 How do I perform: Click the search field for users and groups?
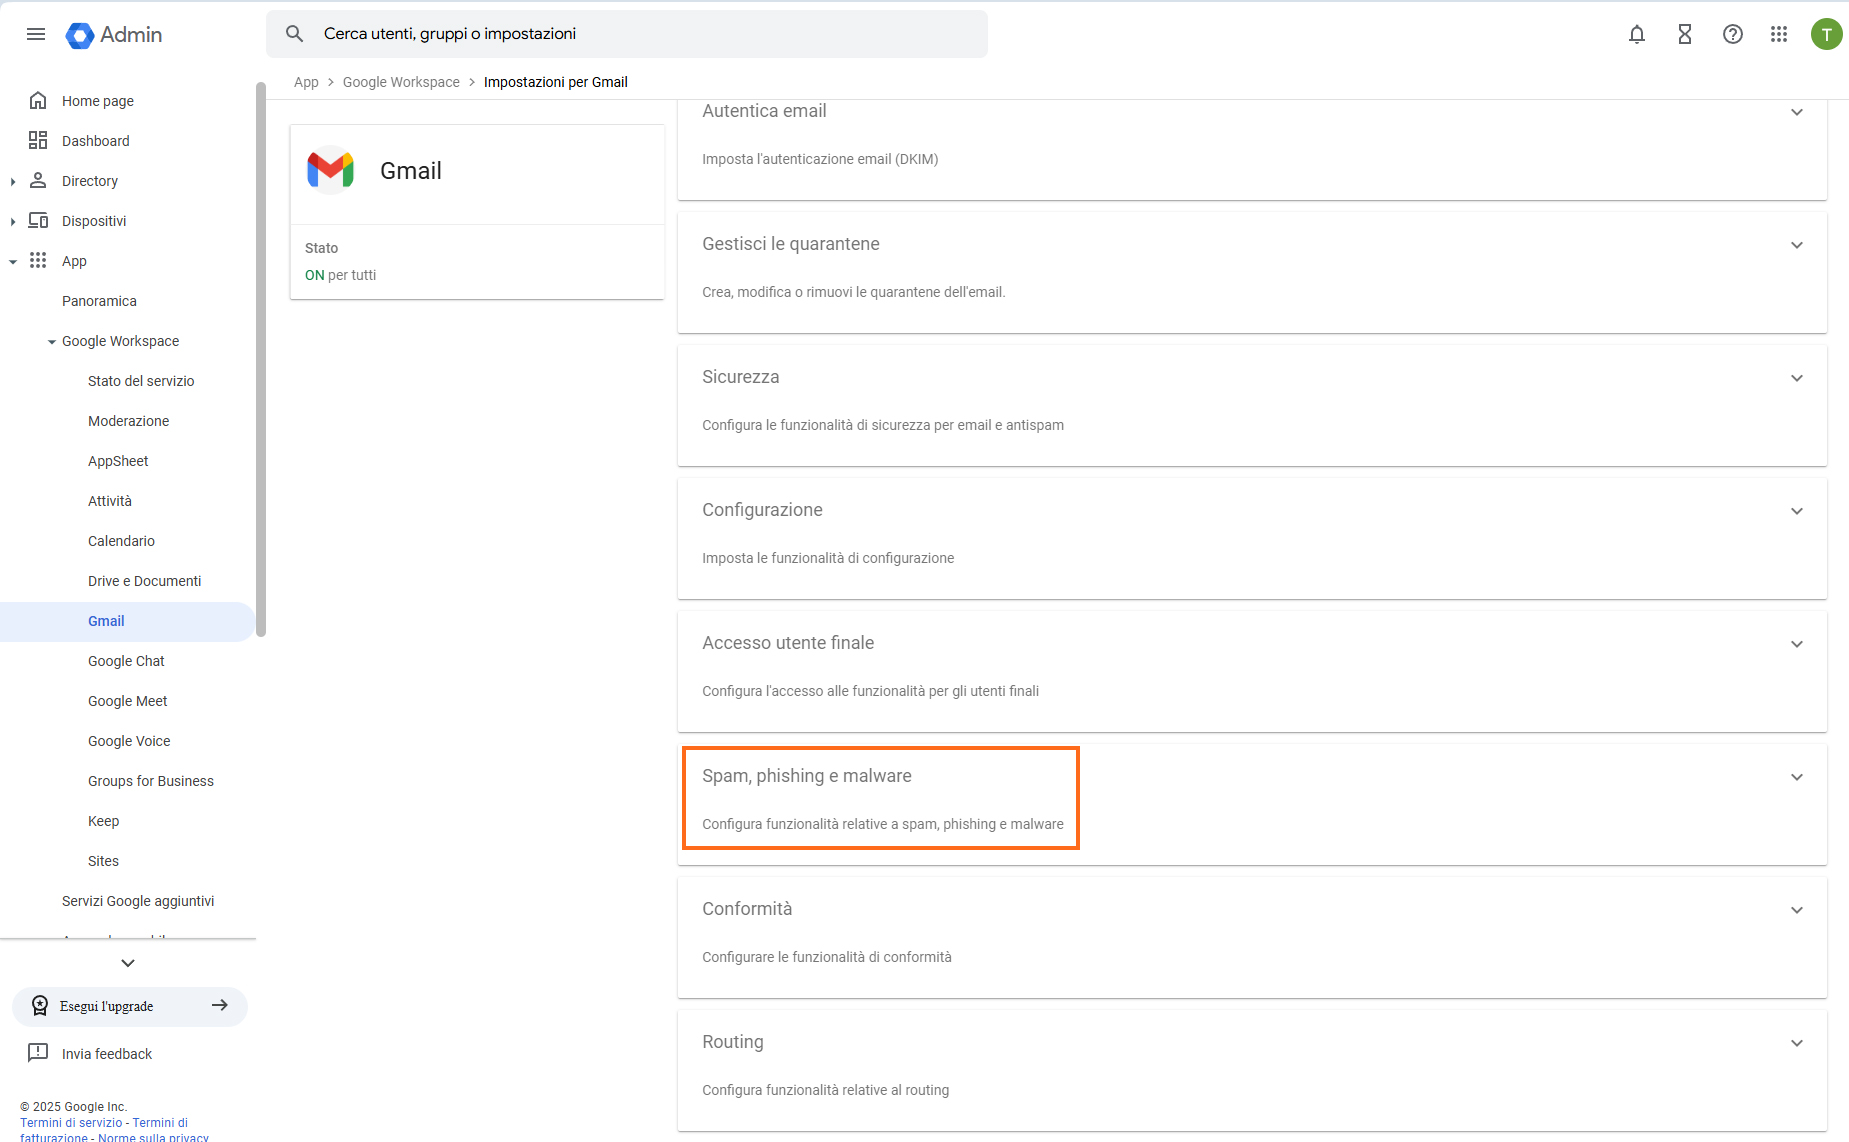(x=640, y=34)
